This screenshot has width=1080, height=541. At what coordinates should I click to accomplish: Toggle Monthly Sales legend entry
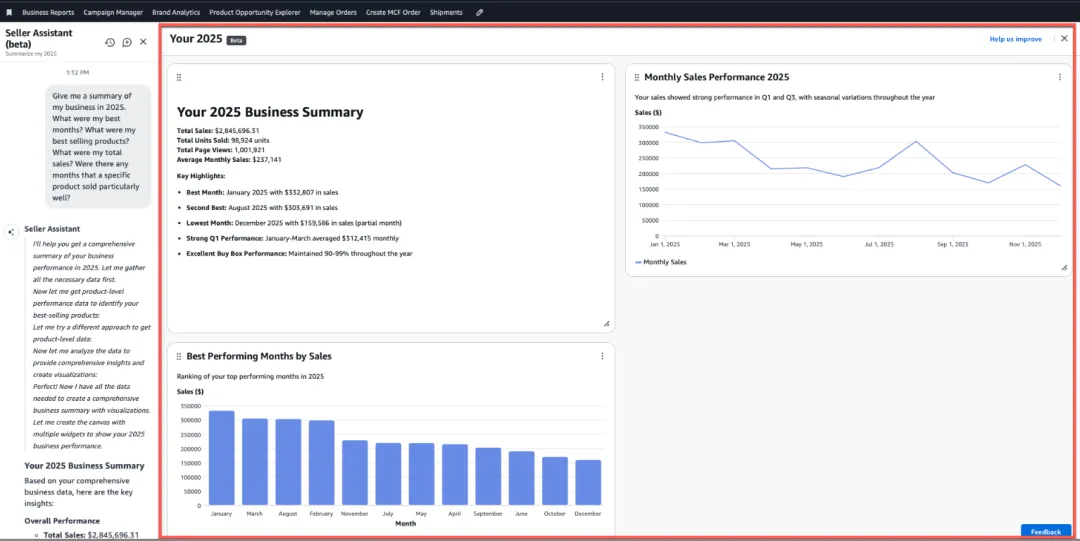click(x=660, y=262)
